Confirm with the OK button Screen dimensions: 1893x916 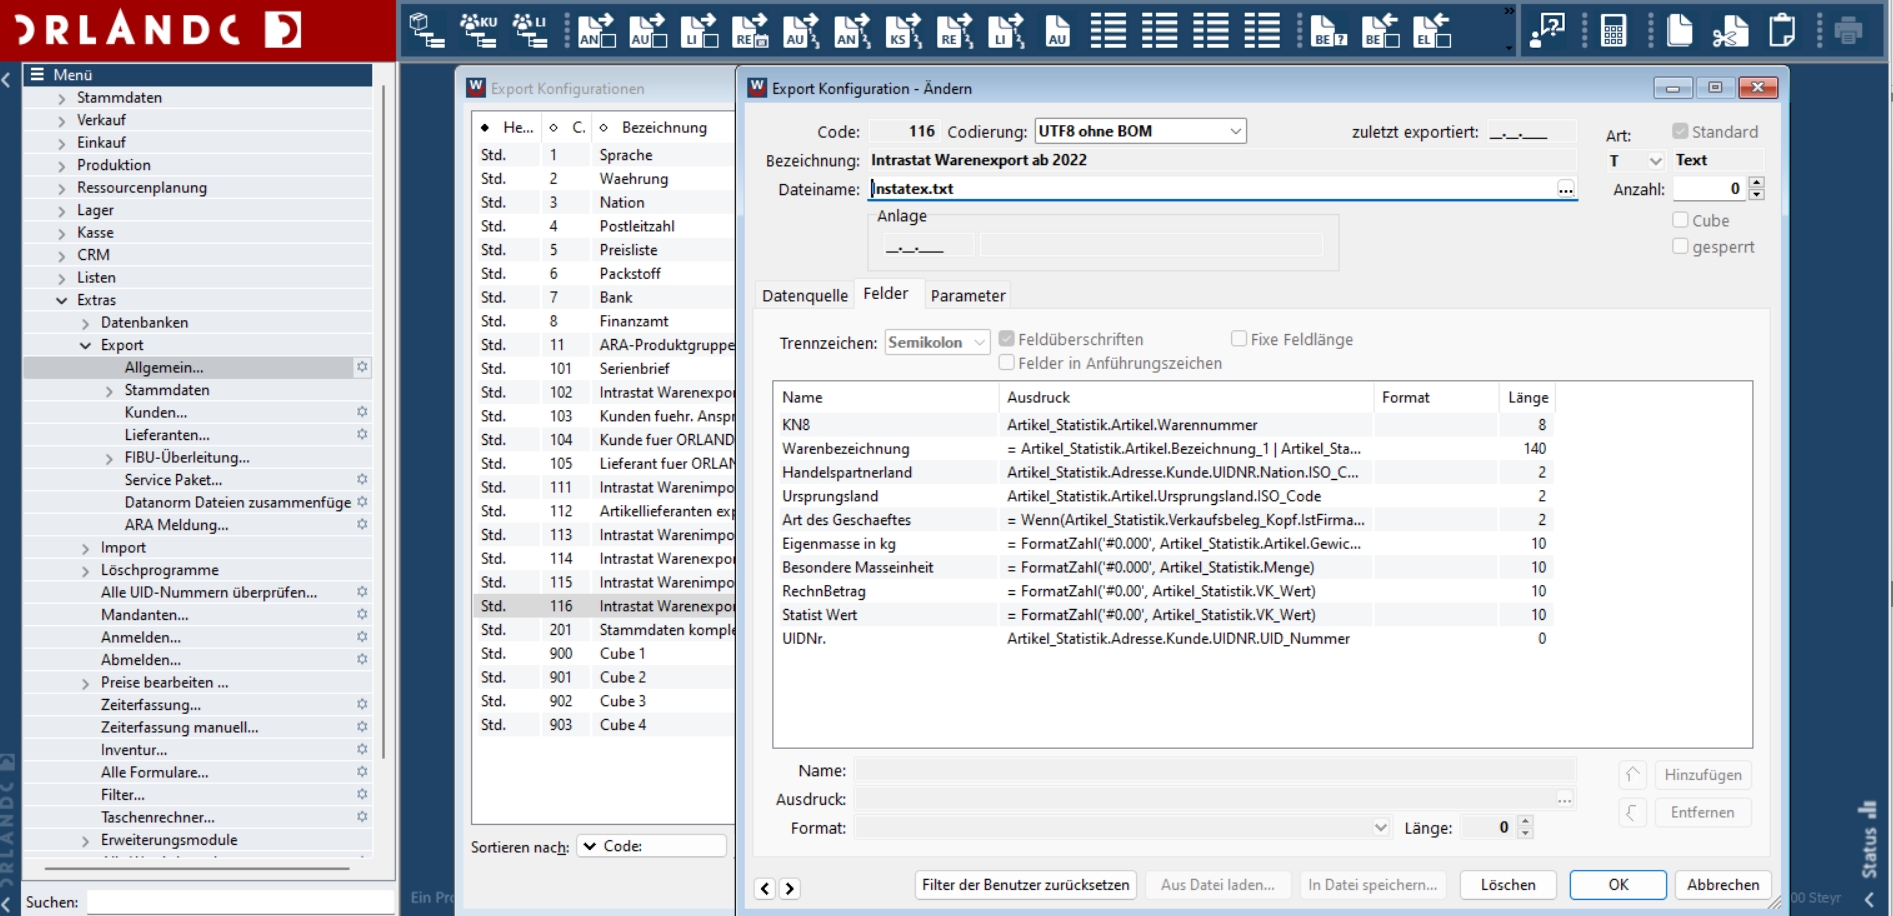1618,885
